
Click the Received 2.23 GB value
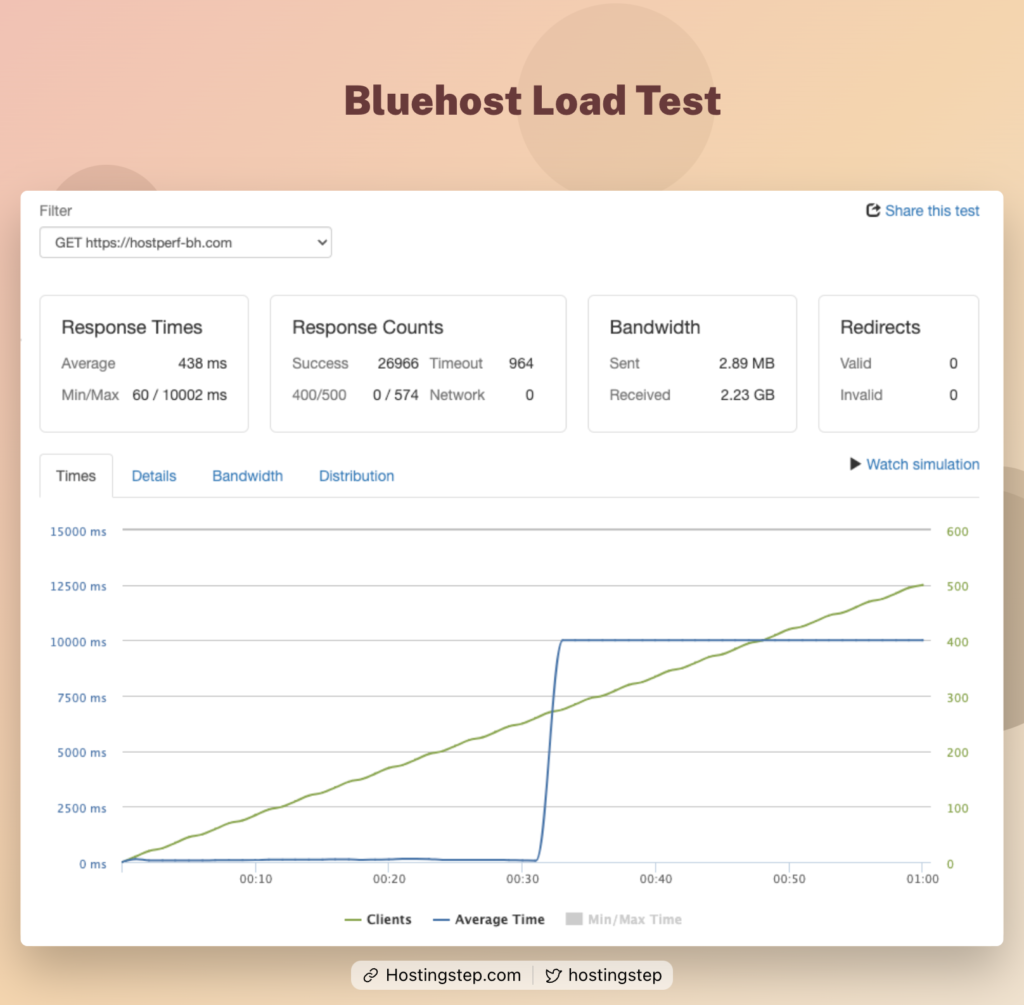747,395
